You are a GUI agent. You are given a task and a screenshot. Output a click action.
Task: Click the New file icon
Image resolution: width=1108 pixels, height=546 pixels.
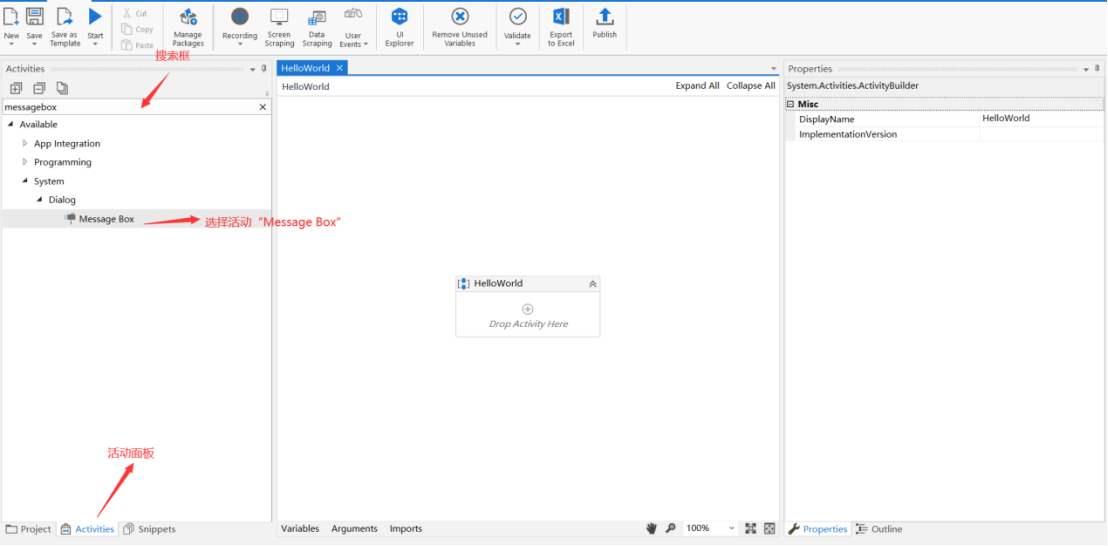tap(11, 17)
